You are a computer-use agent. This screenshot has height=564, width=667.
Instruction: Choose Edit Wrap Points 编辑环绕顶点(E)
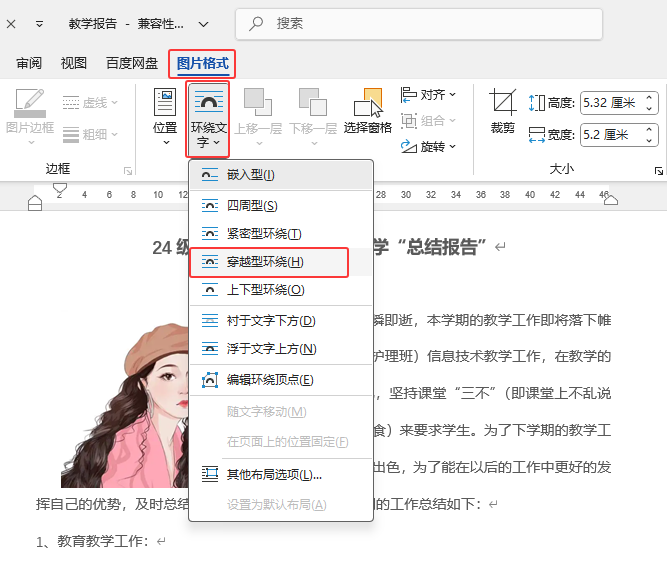pyautogui.click(x=281, y=380)
